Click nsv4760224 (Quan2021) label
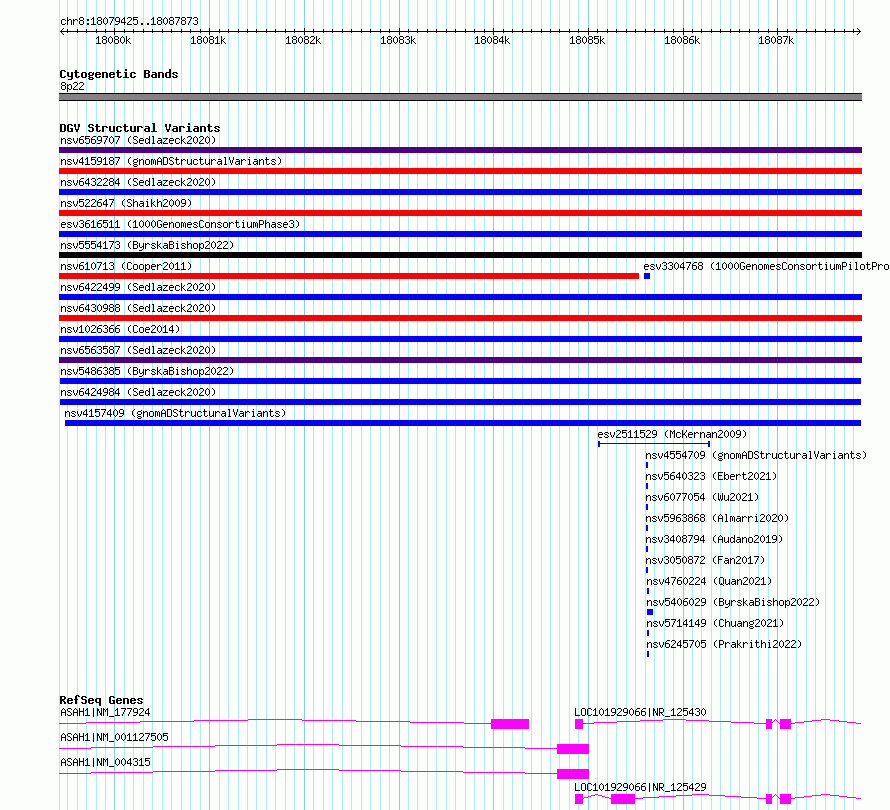Viewport: 890px width, 810px height. 709,581
